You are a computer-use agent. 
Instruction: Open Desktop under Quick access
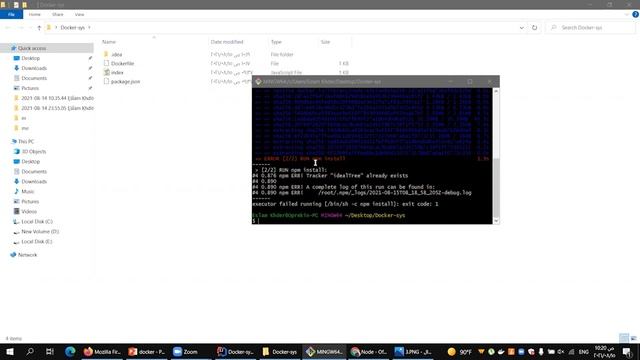tap(31, 58)
